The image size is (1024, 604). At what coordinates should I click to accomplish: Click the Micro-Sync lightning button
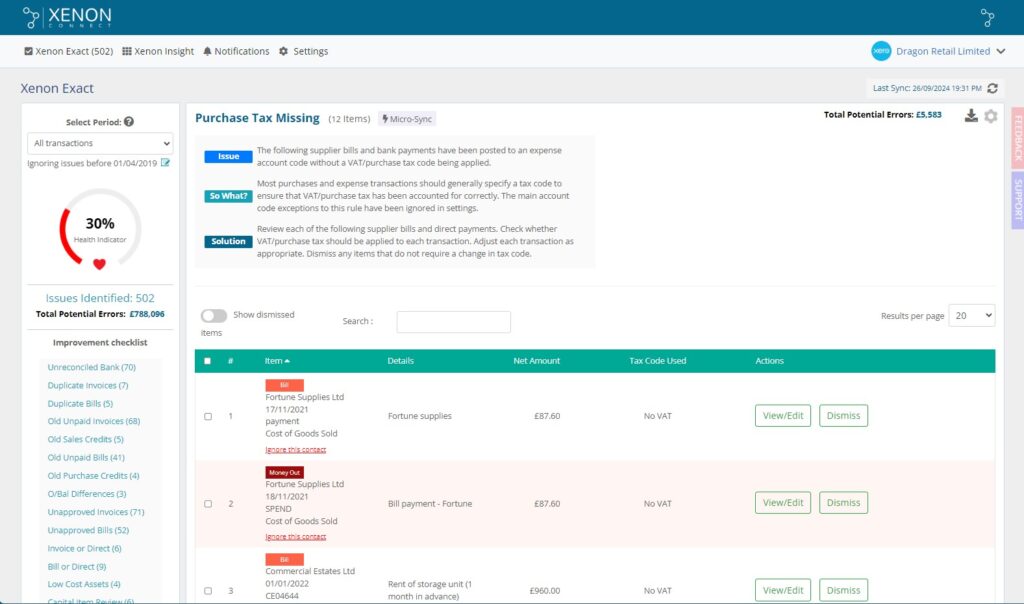click(x=407, y=119)
